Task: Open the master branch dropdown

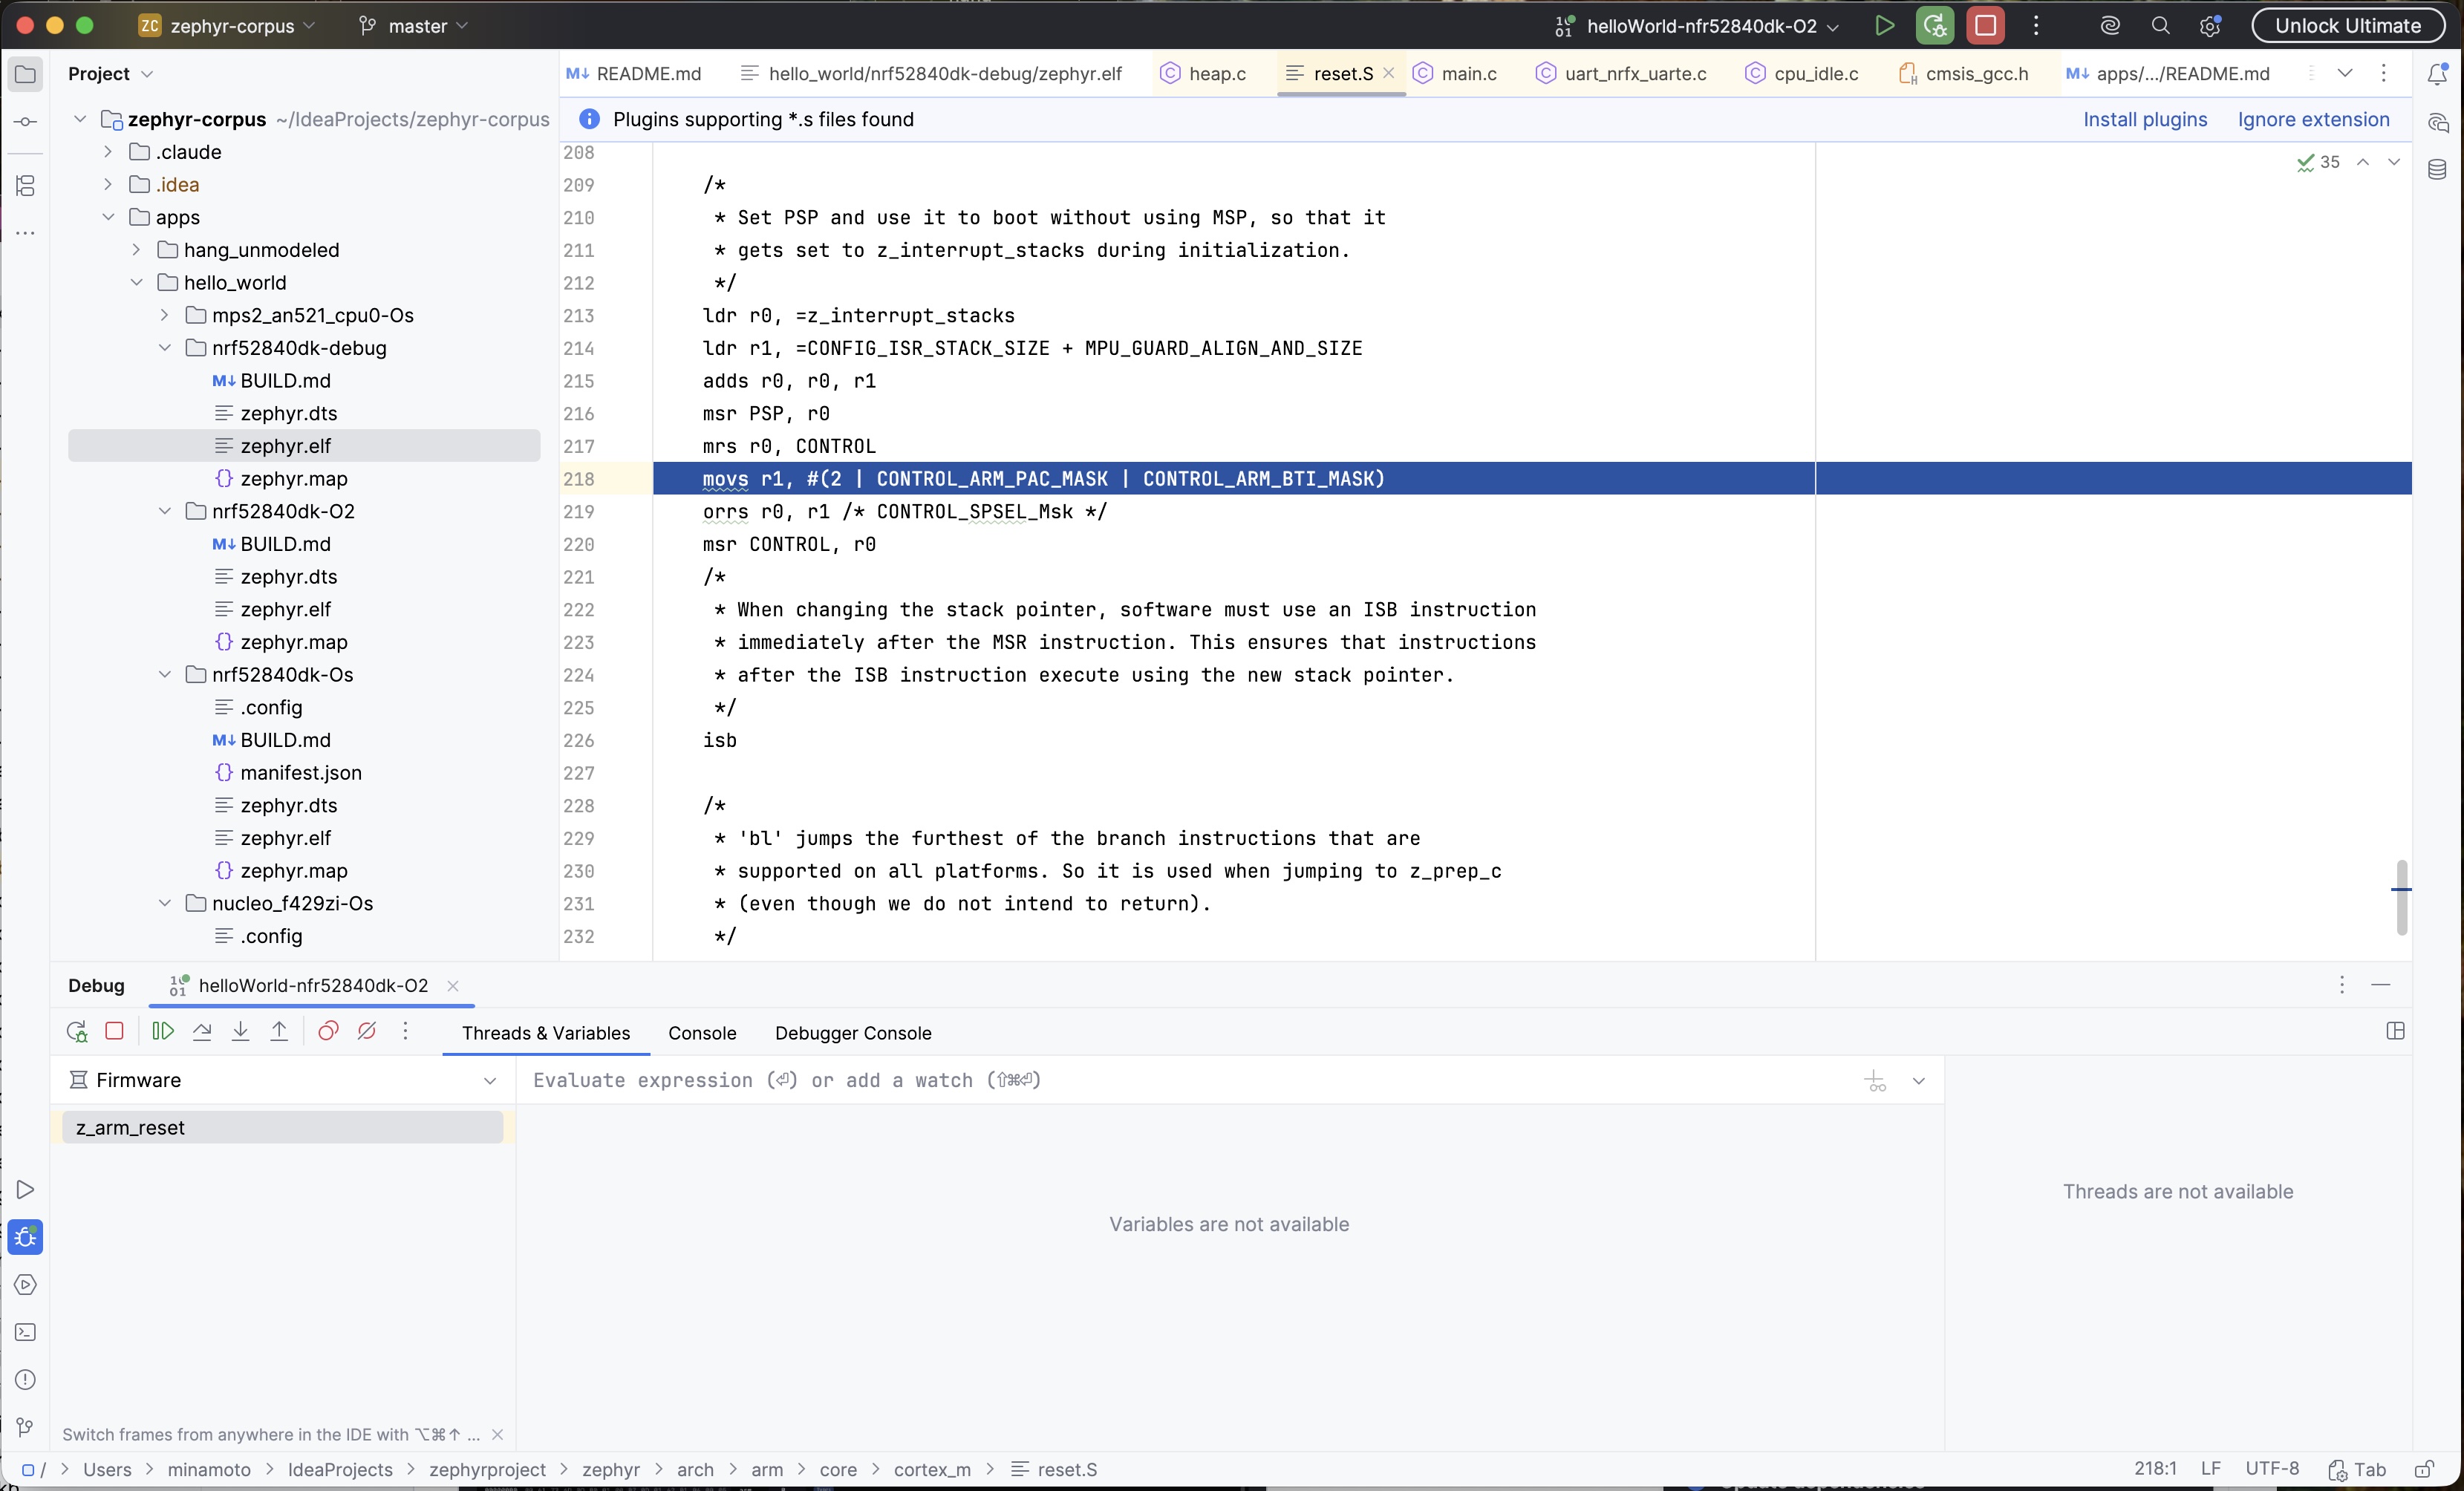Action: coord(413,26)
